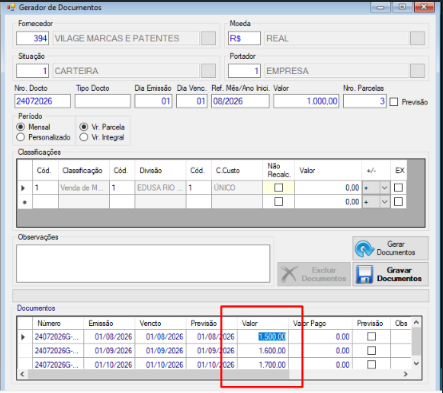Select the Personalizado period option
This screenshot has height=393, width=443.
21,137
